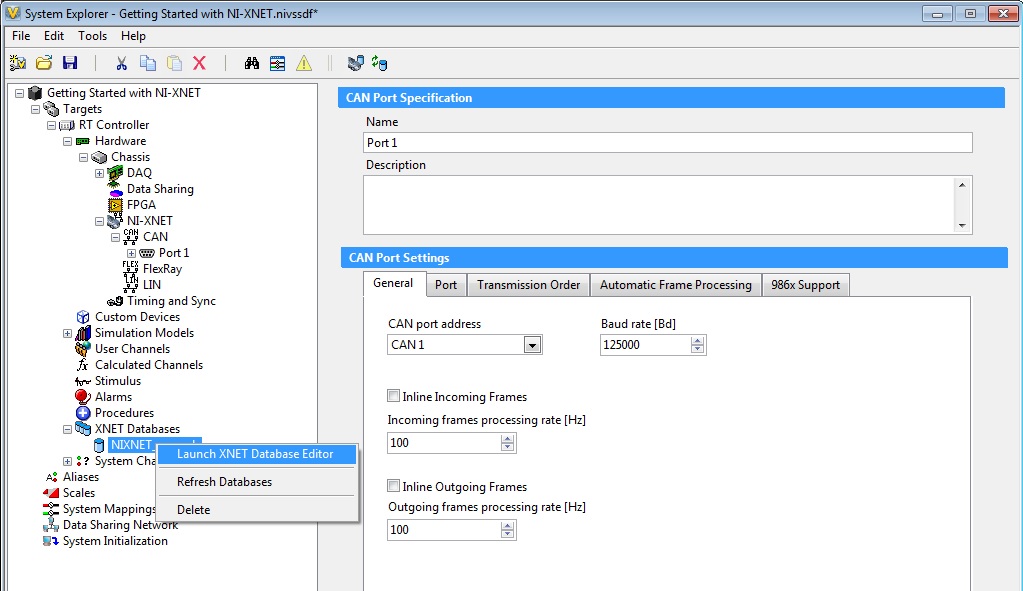Click the Calculated Channels fx icon

click(x=82, y=365)
